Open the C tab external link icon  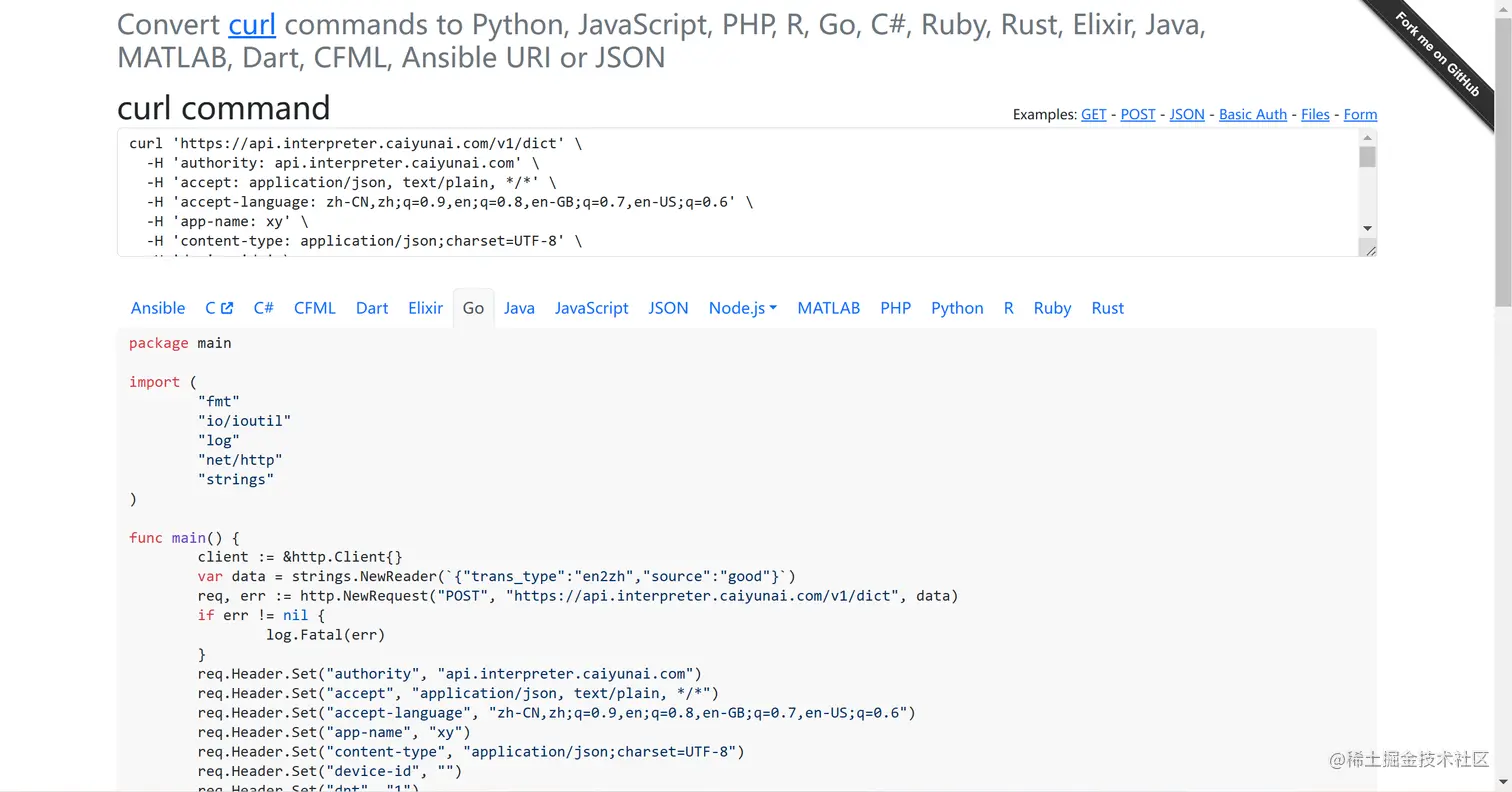coord(227,308)
